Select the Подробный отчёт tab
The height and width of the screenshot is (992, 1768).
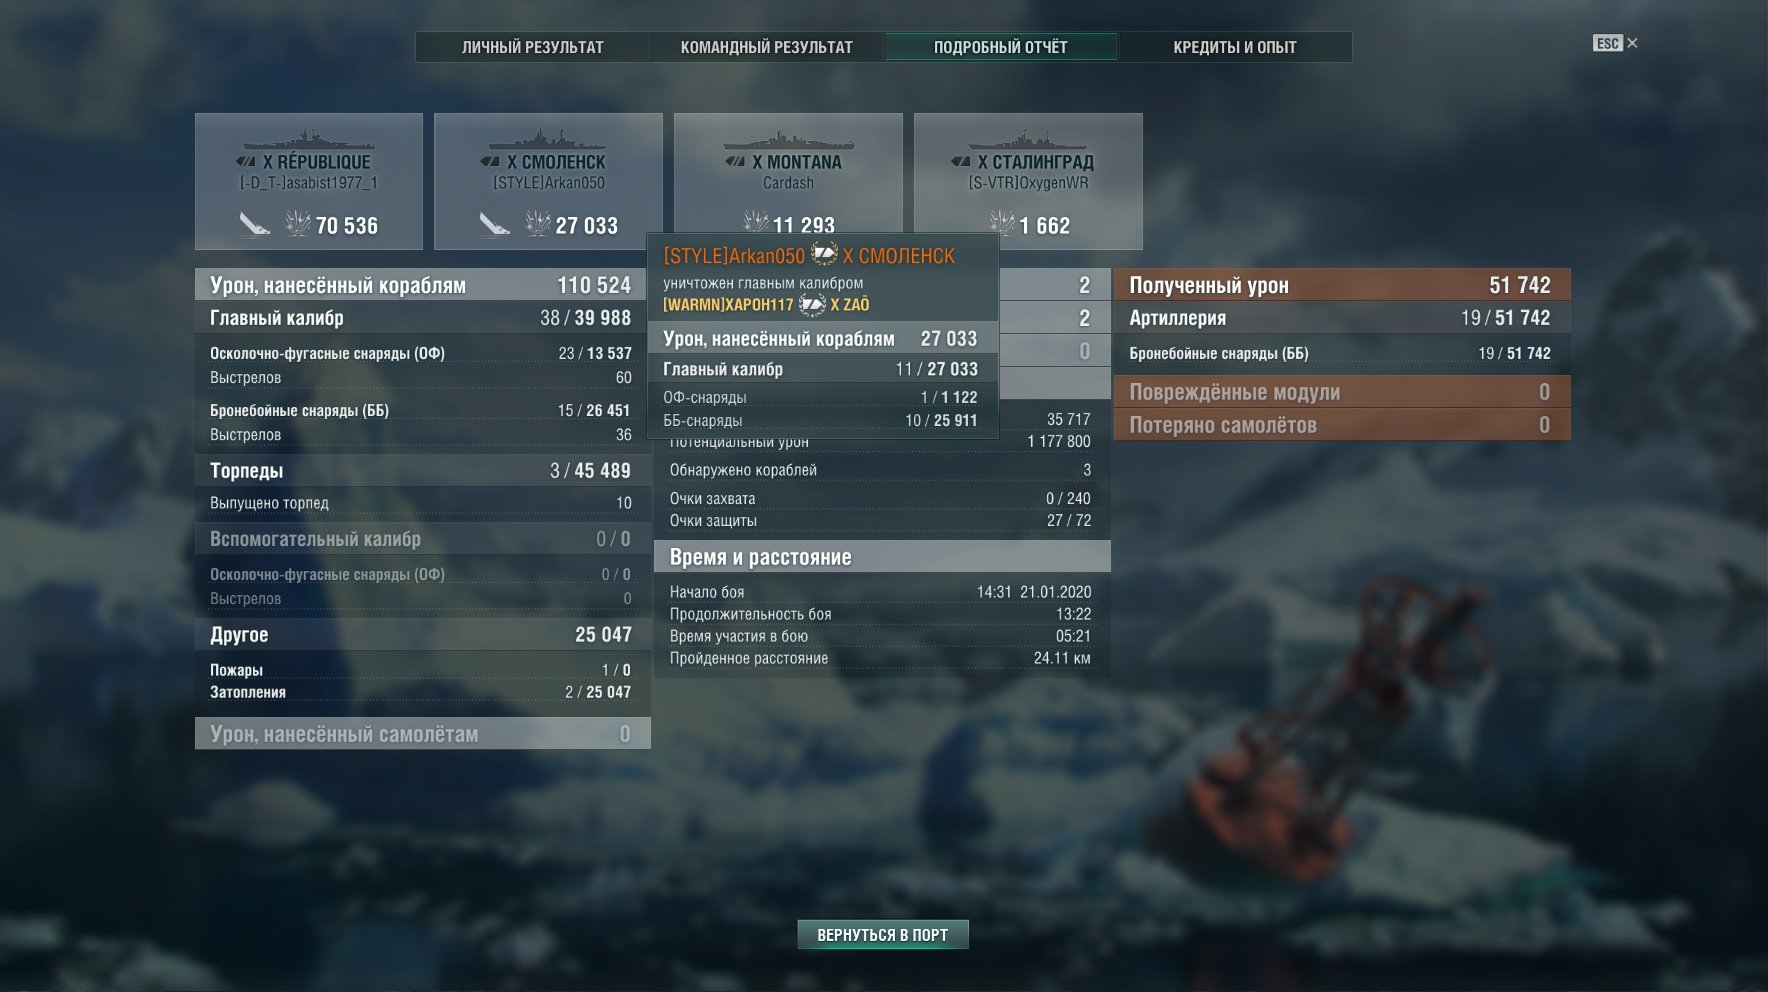[x=1001, y=47]
